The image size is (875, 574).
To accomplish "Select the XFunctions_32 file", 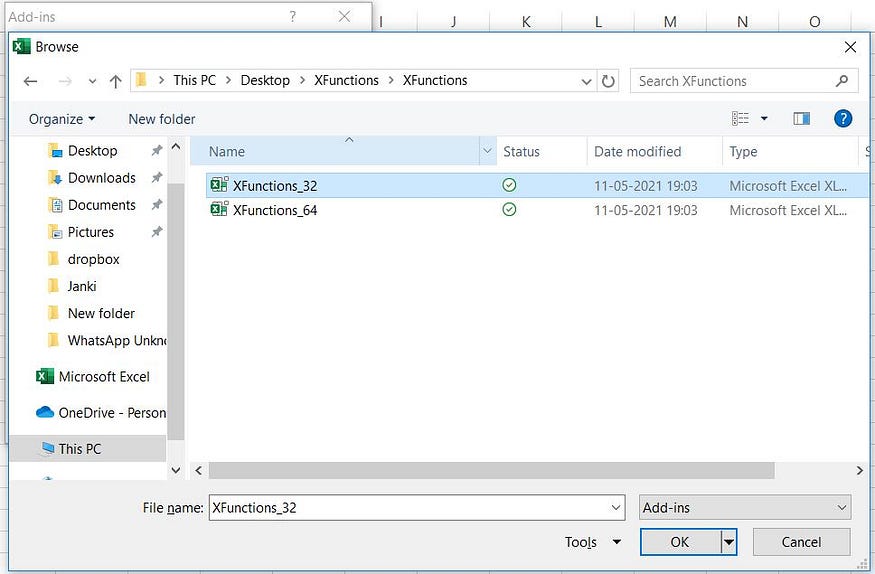I will 275,186.
